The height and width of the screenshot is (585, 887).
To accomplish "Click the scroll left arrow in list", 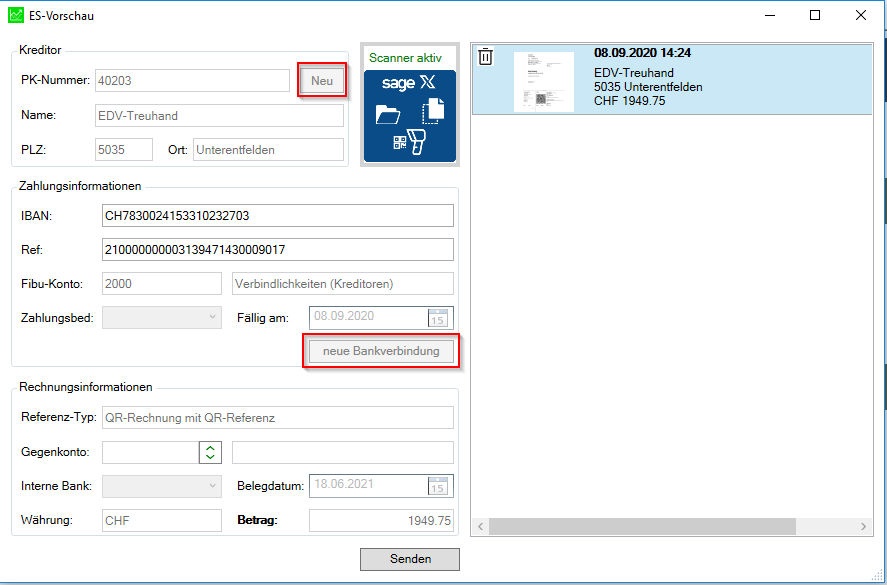I will 480,527.
